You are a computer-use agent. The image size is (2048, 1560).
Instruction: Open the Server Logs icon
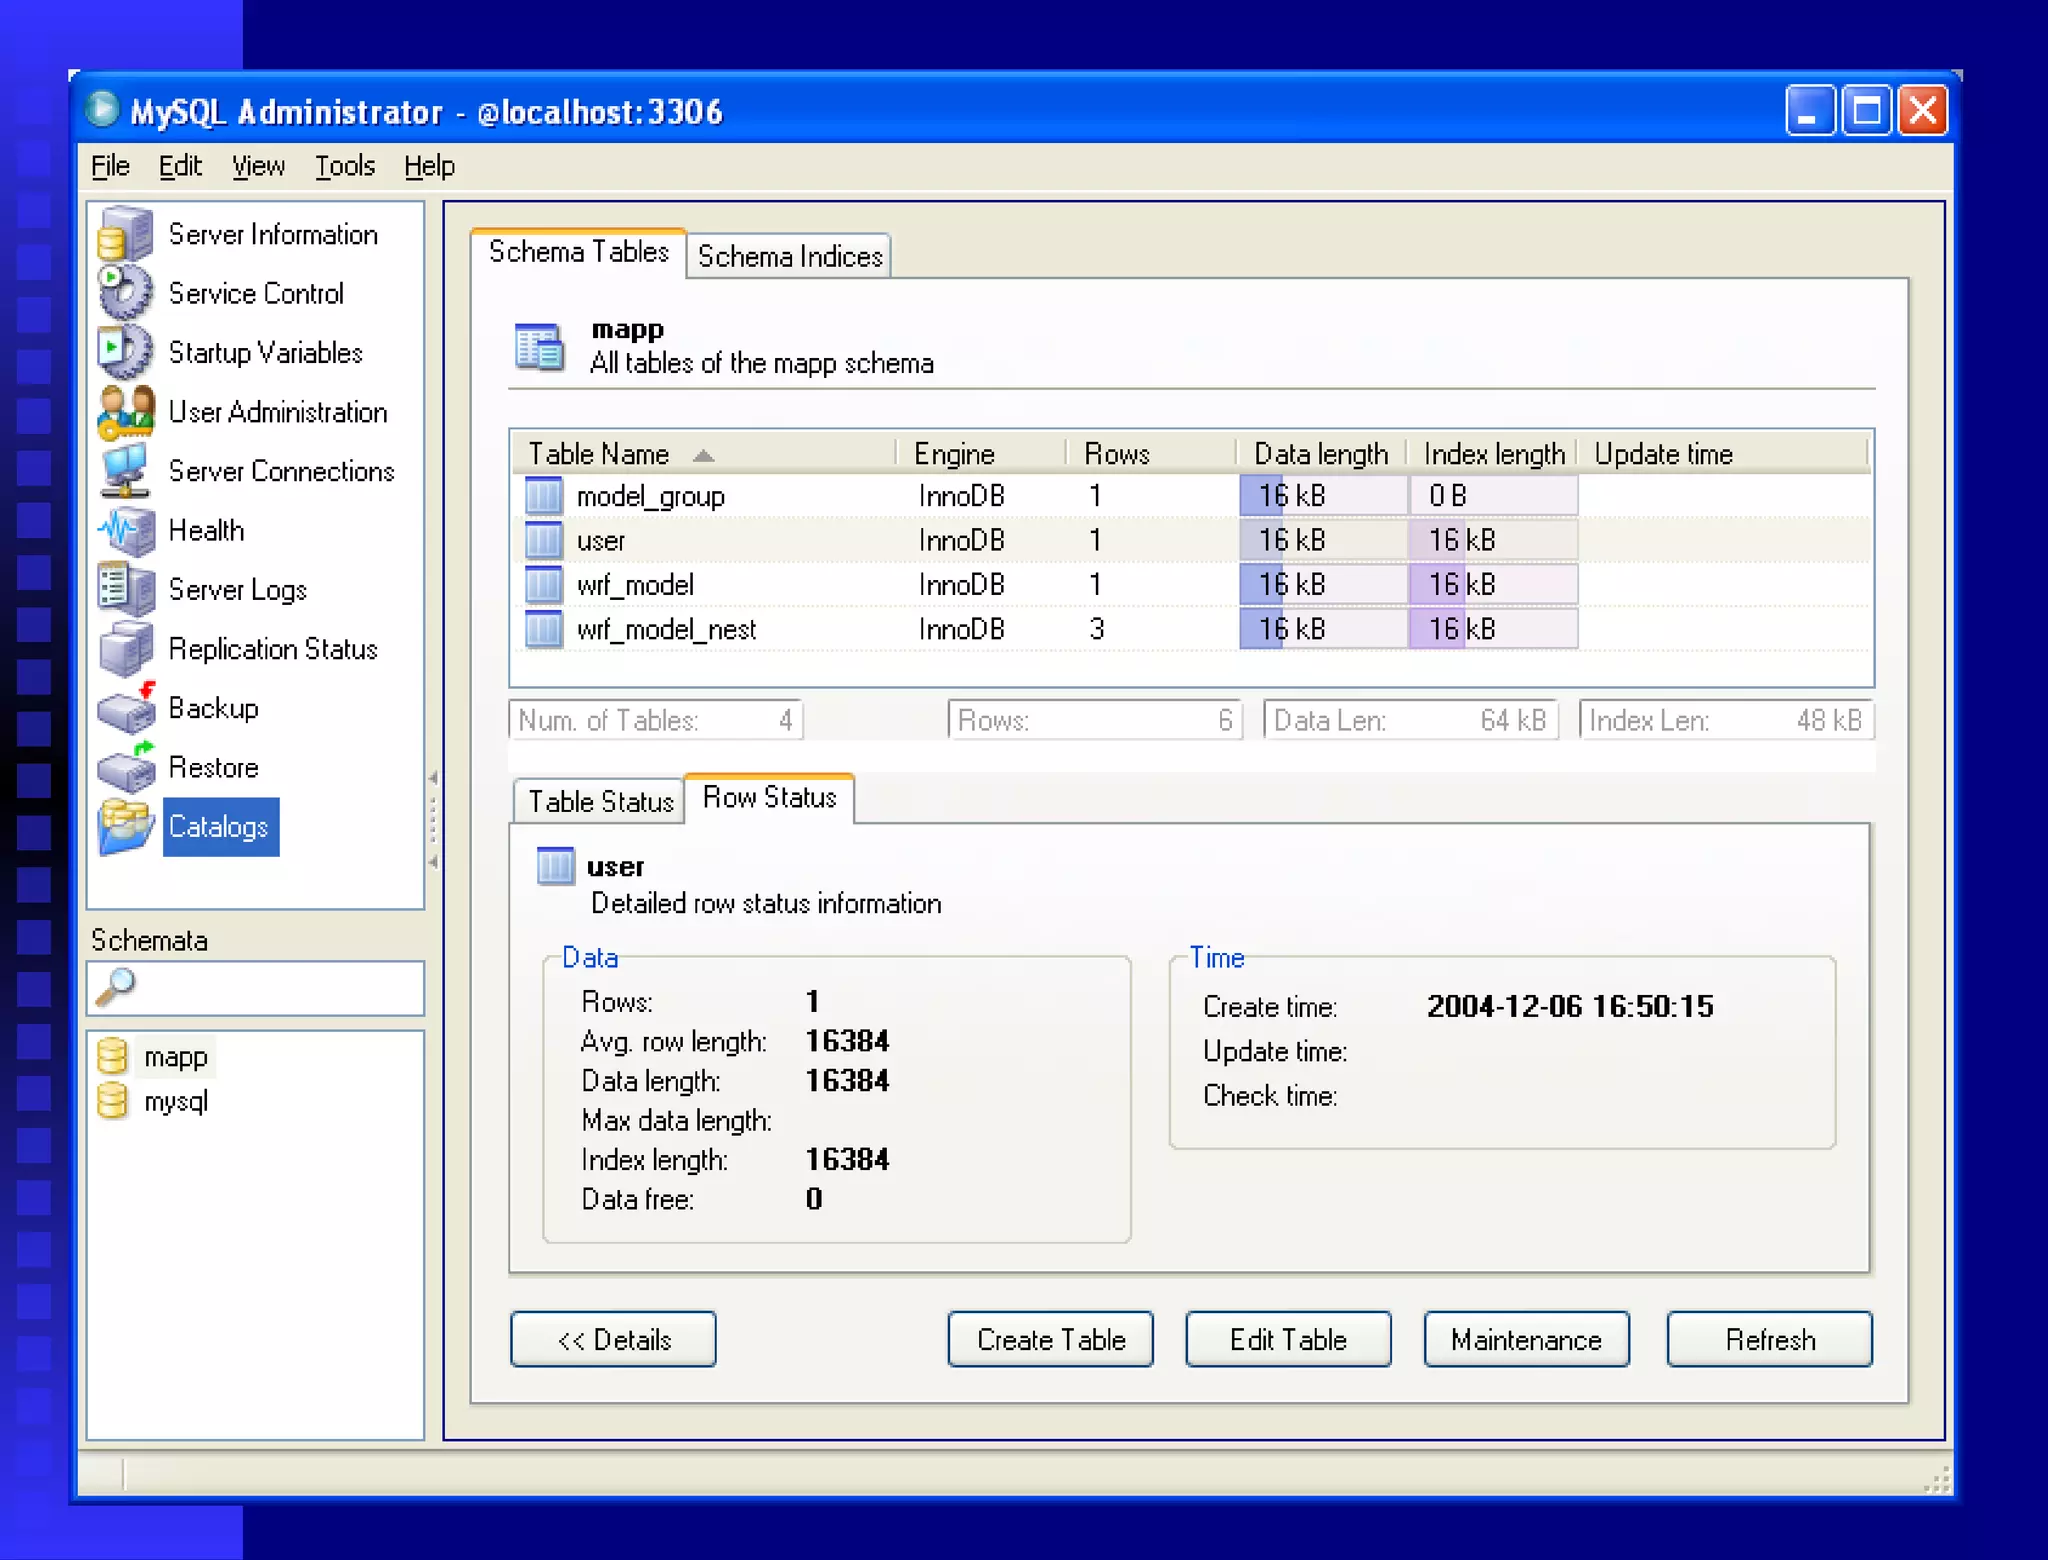[126, 590]
